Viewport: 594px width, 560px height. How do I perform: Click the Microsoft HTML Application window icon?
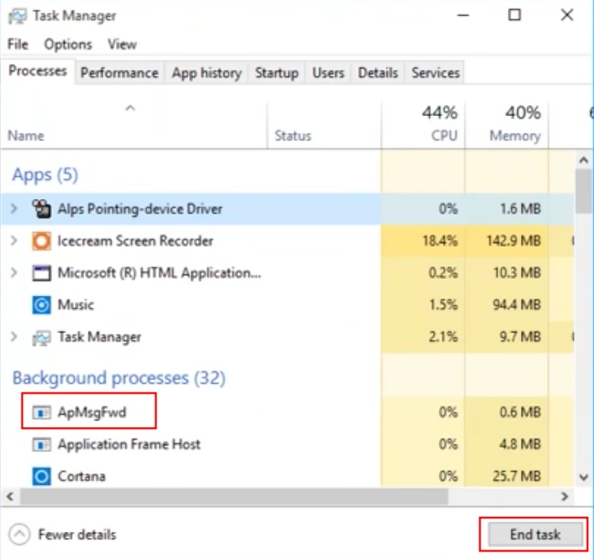[41, 273]
